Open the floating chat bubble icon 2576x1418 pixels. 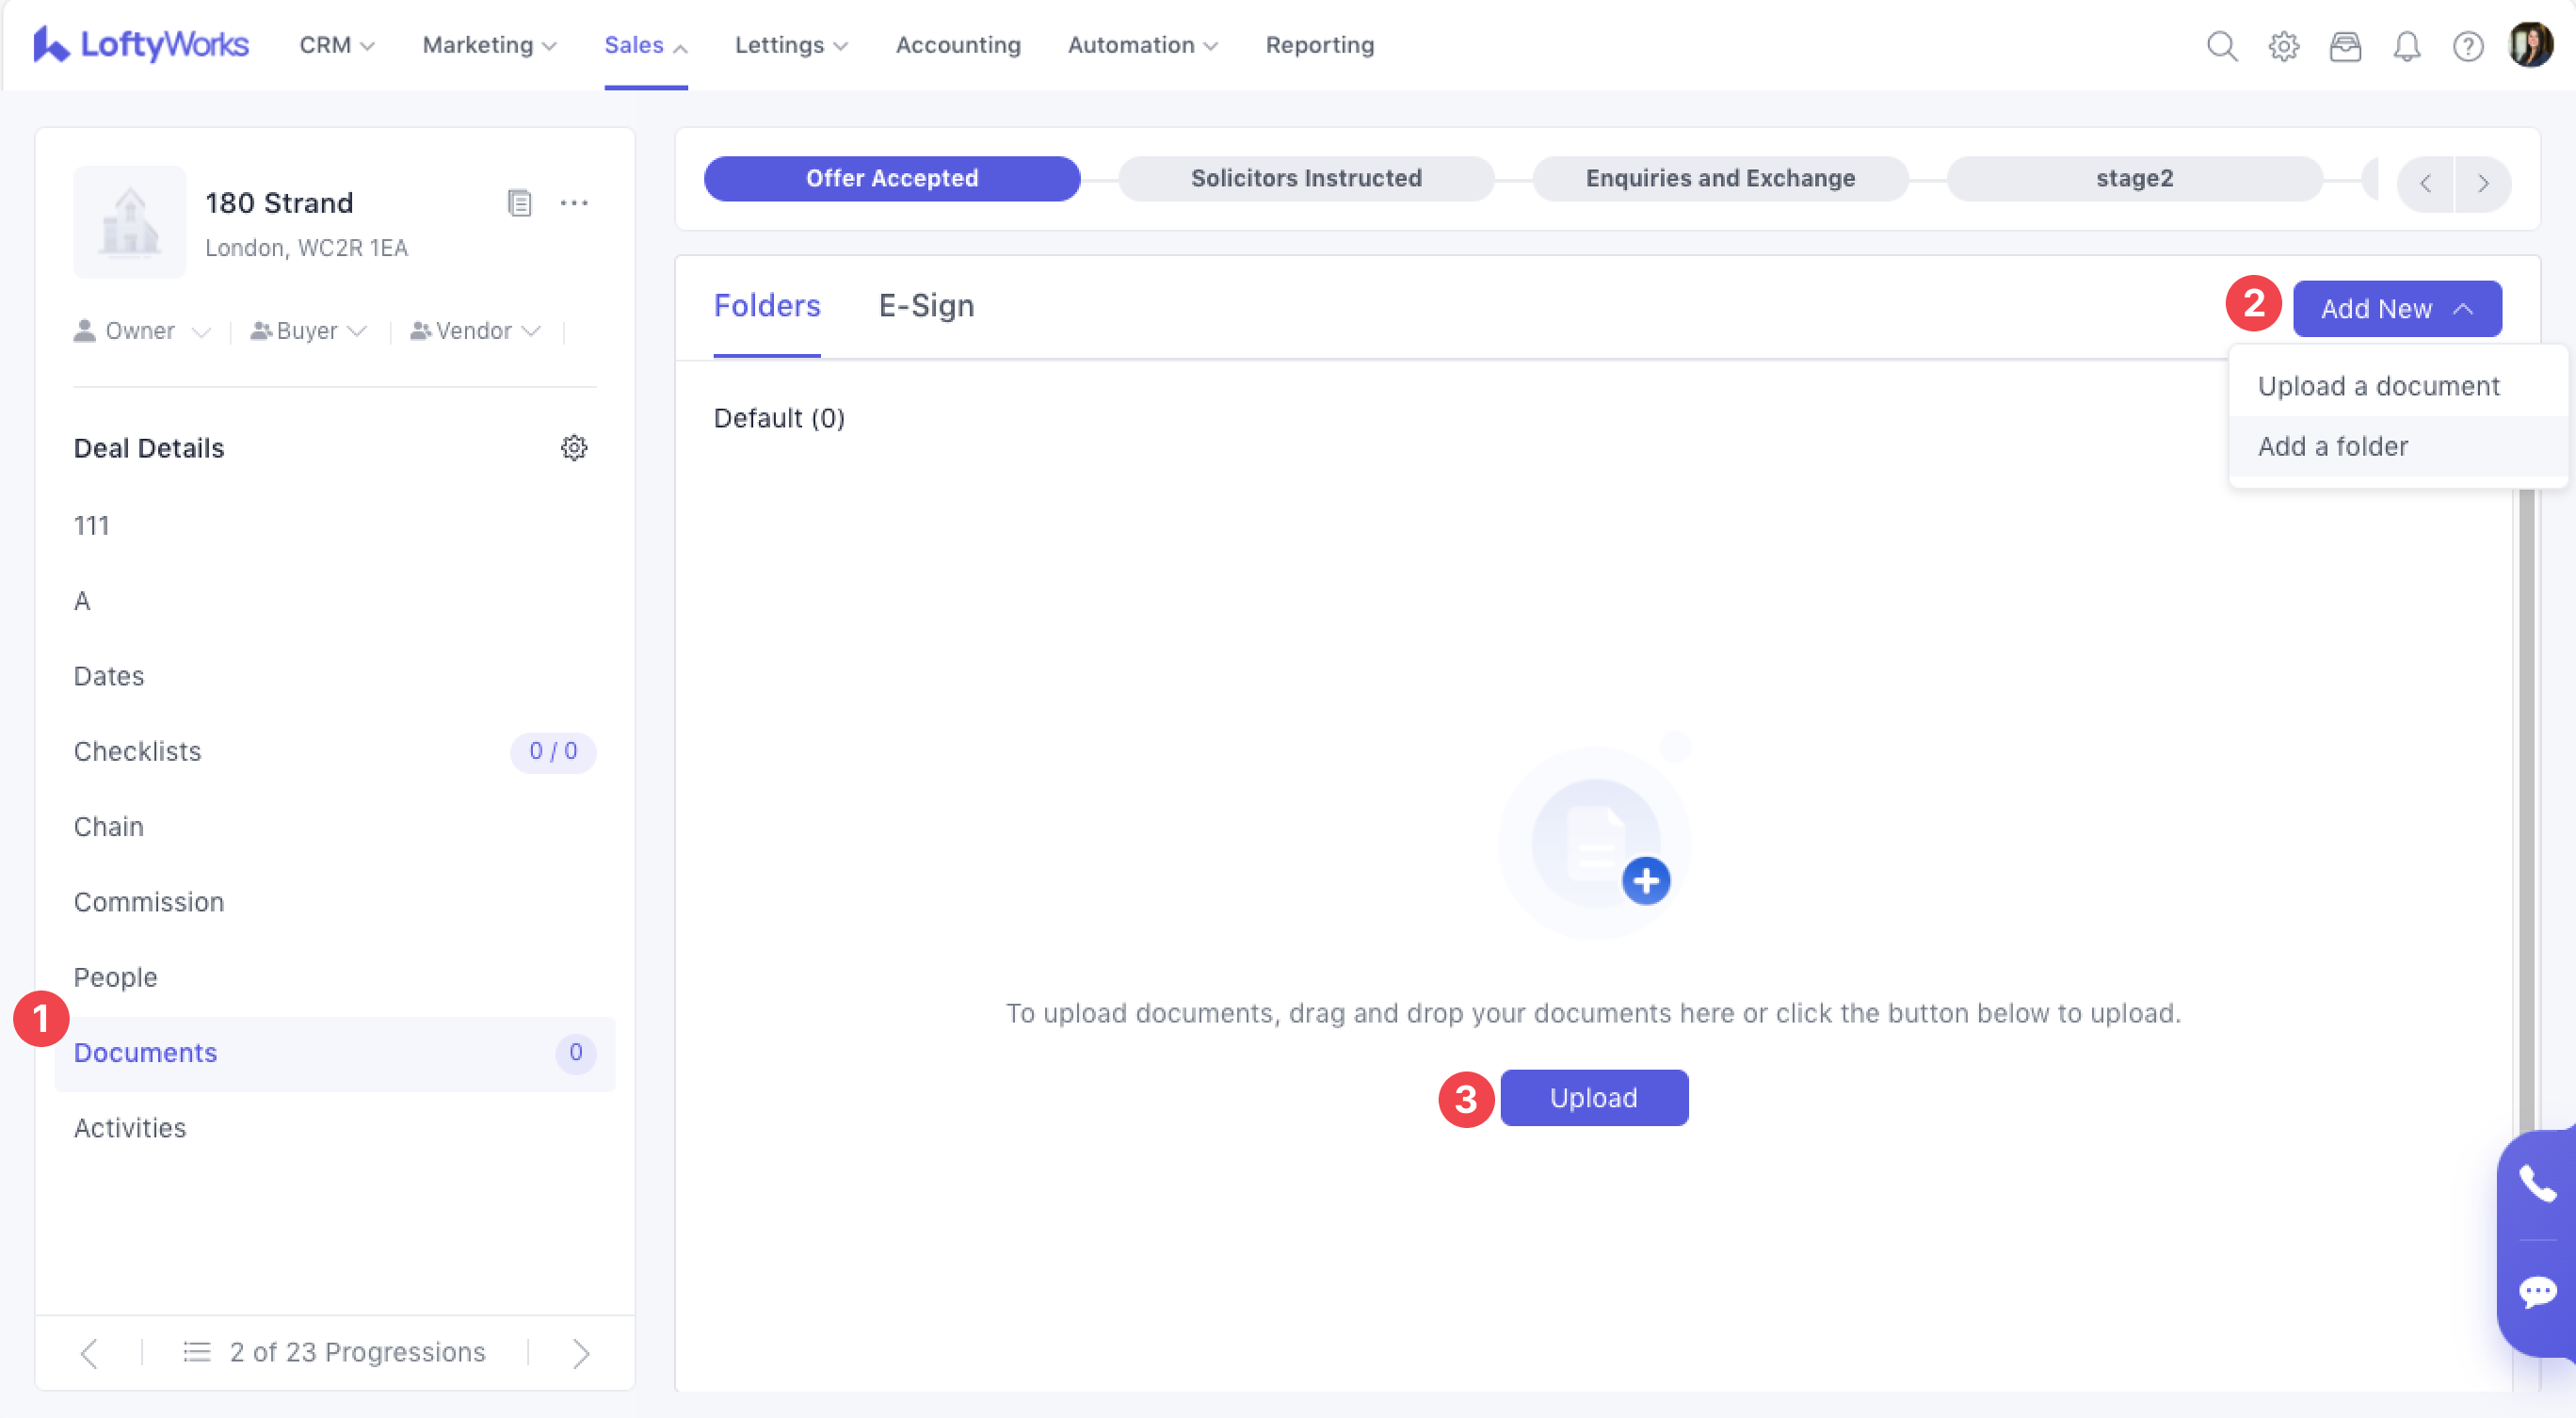click(x=2537, y=1291)
